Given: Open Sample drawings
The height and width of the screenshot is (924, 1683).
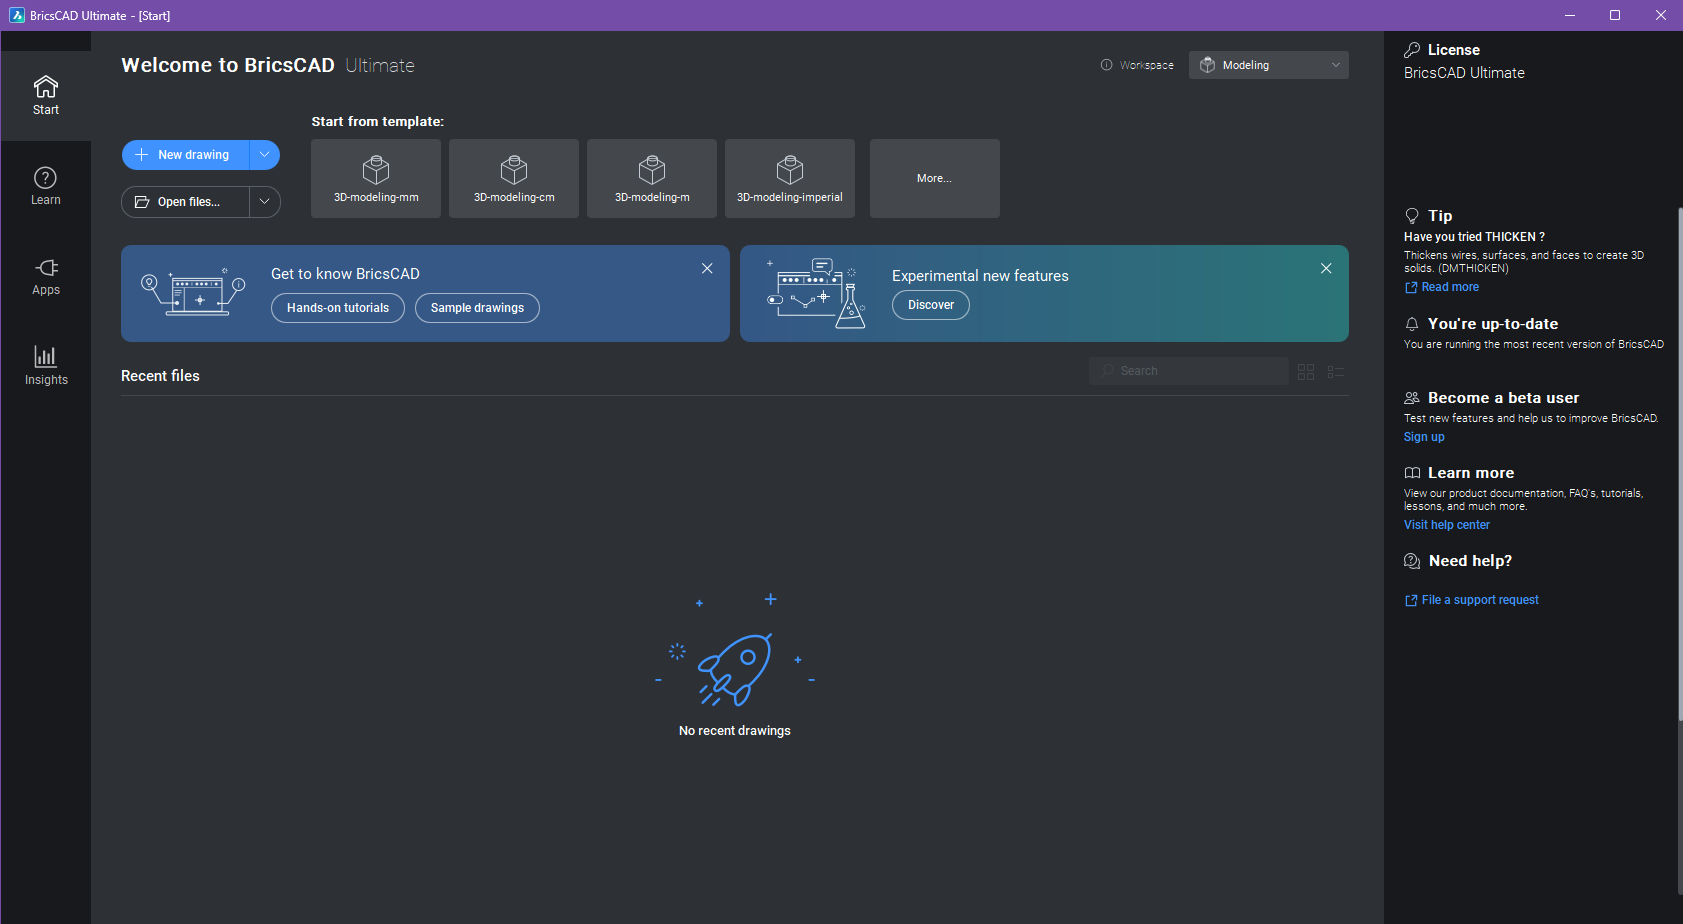Looking at the screenshot, I should pos(477,308).
